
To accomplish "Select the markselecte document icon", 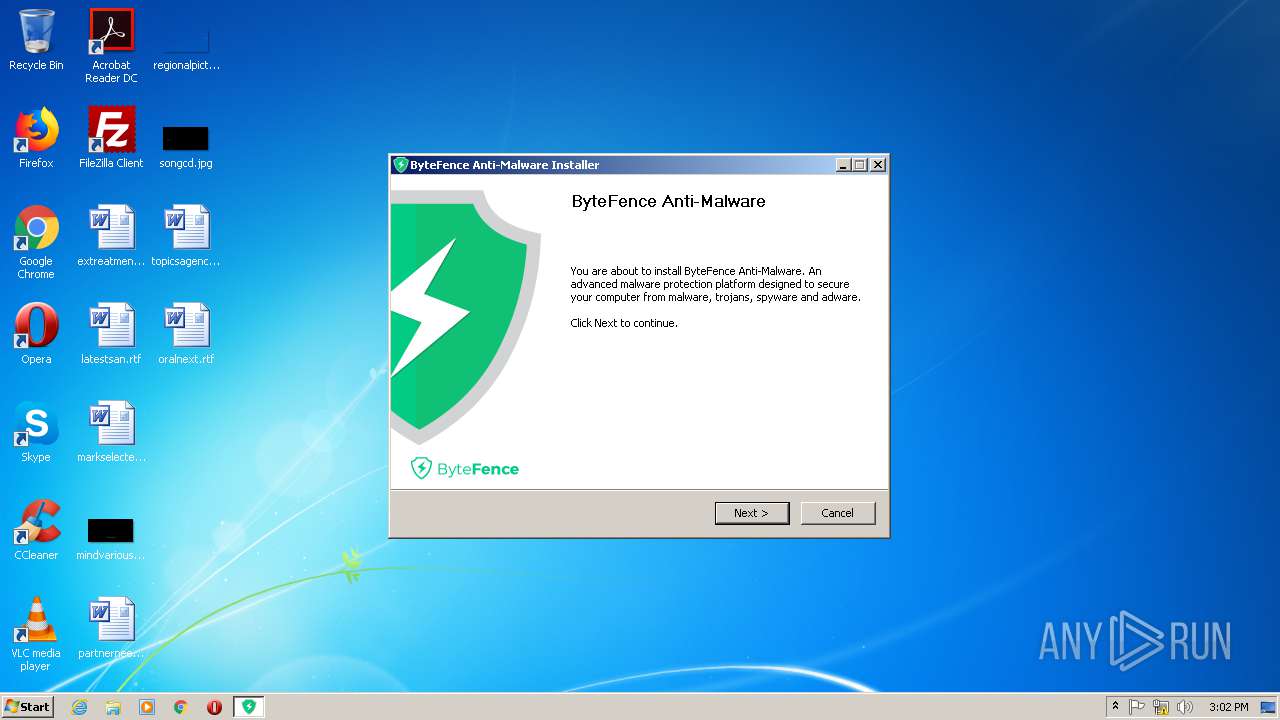I will click(111, 432).
